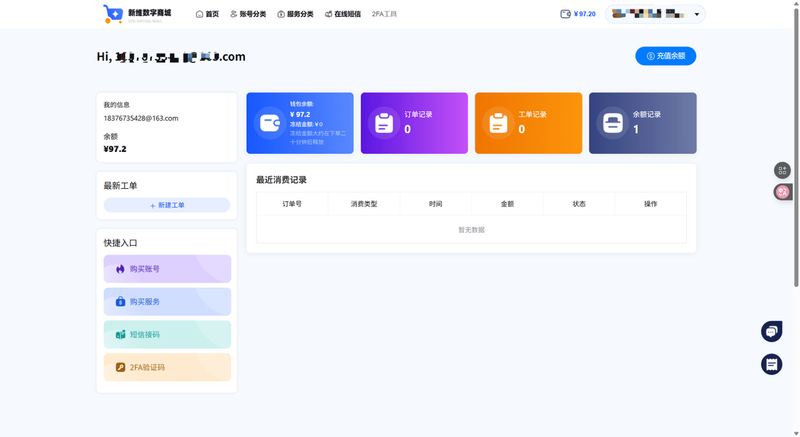
Task: Open the 首页 home menu item
Action: 207,14
